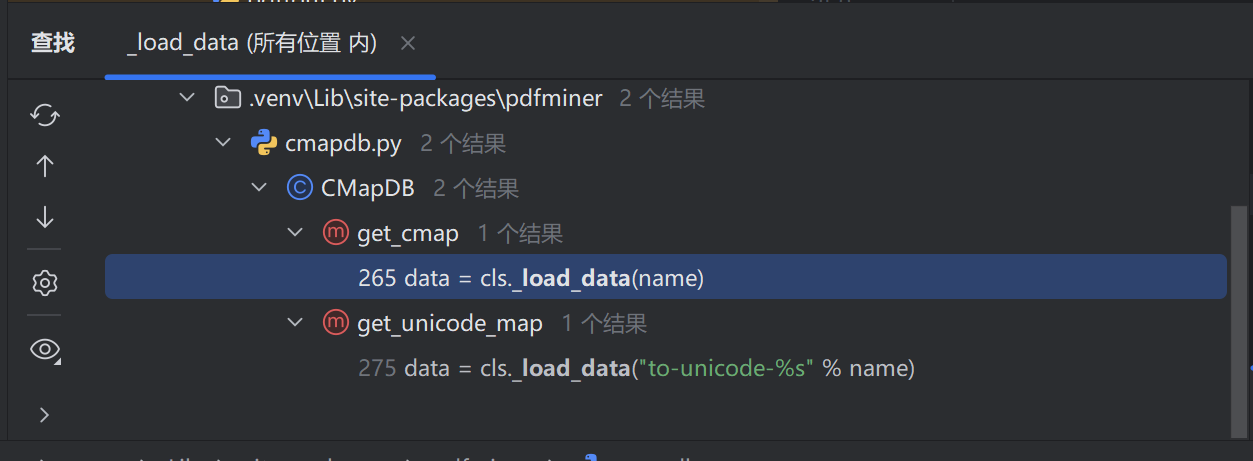Select the _load_data results tab
Viewport: 1253px width, 461px height.
pyautogui.click(x=252, y=44)
